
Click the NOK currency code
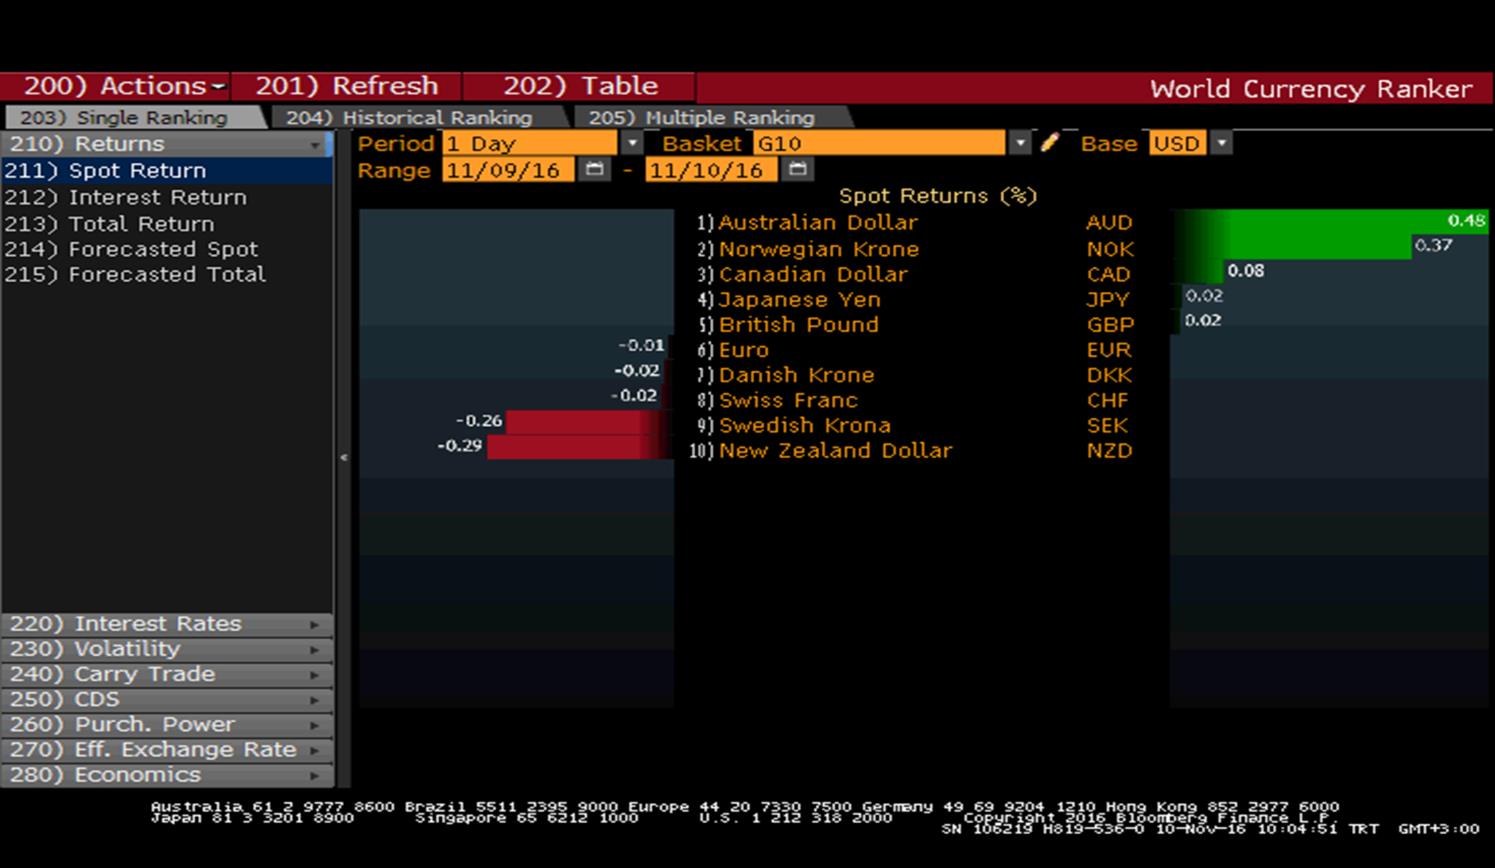1110,249
